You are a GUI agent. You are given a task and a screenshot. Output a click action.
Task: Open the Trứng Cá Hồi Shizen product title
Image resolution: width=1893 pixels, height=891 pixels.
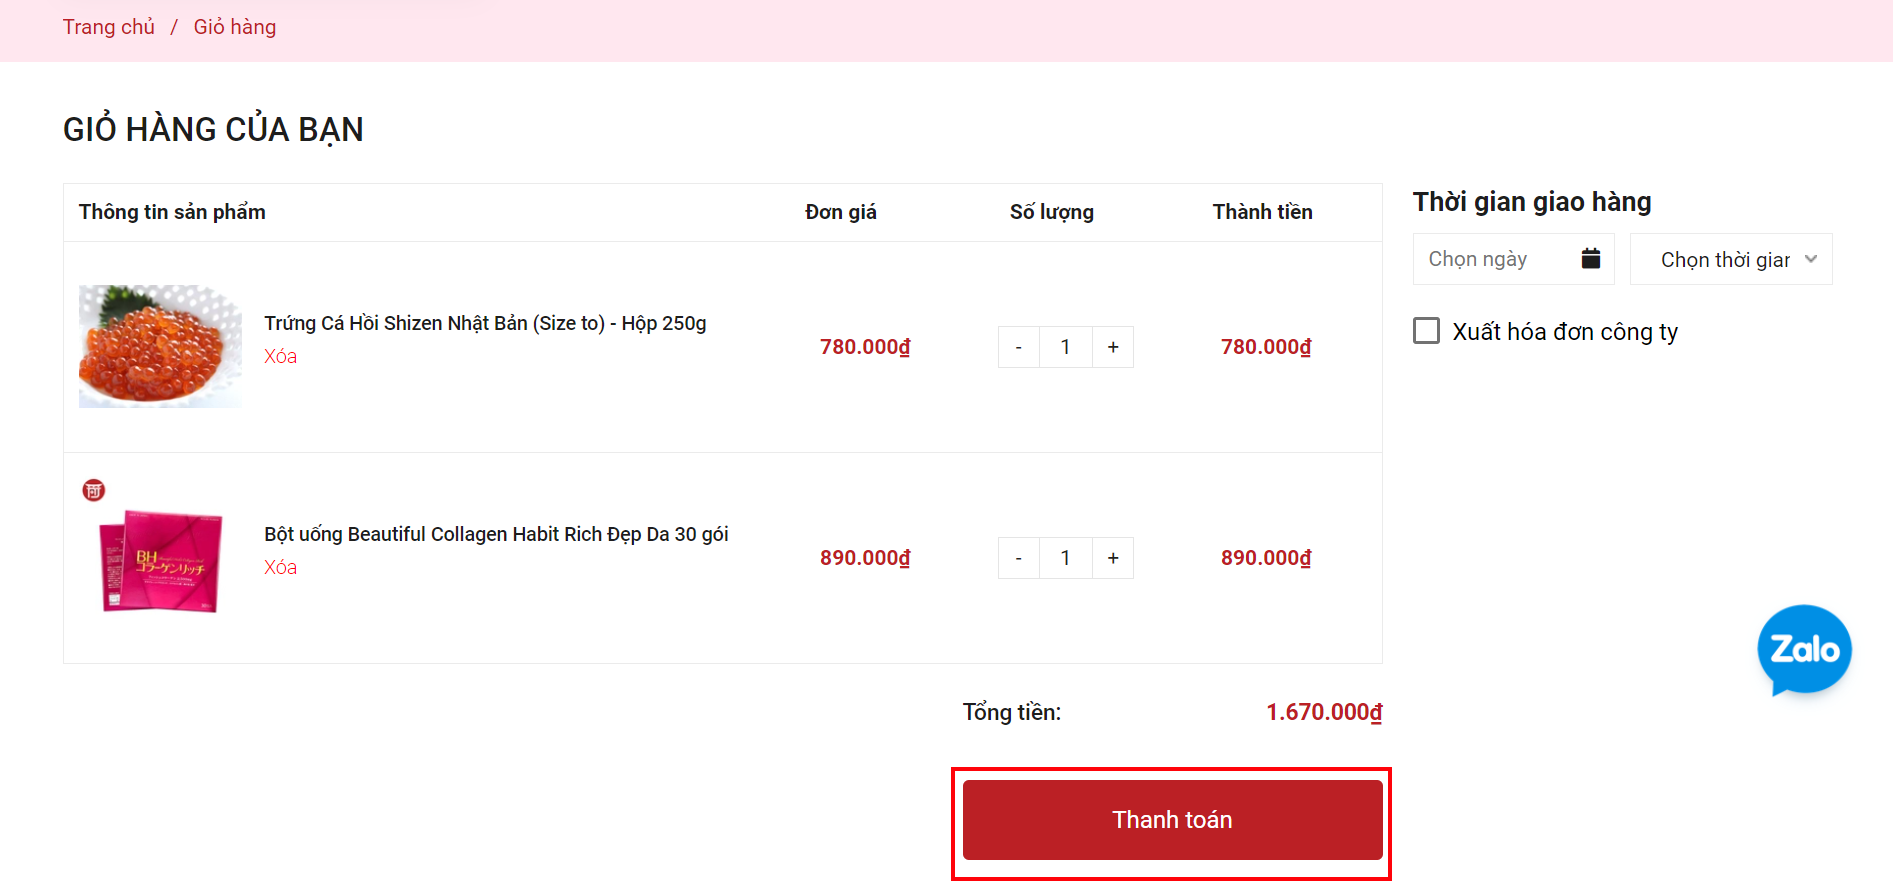pos(485,323)
